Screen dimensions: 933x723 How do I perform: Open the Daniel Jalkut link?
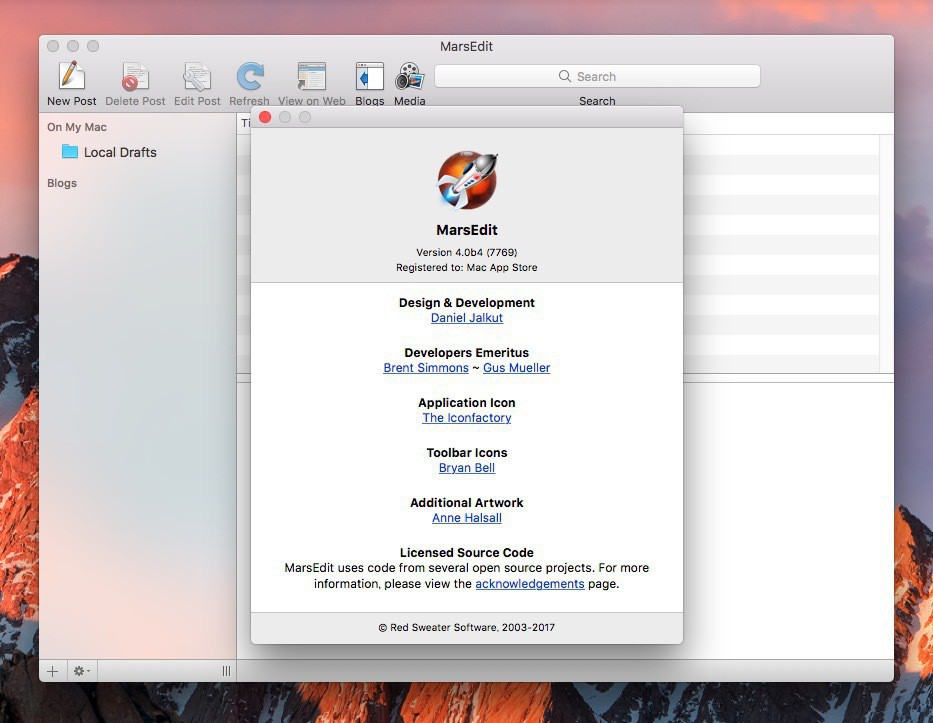pos(467,318)
